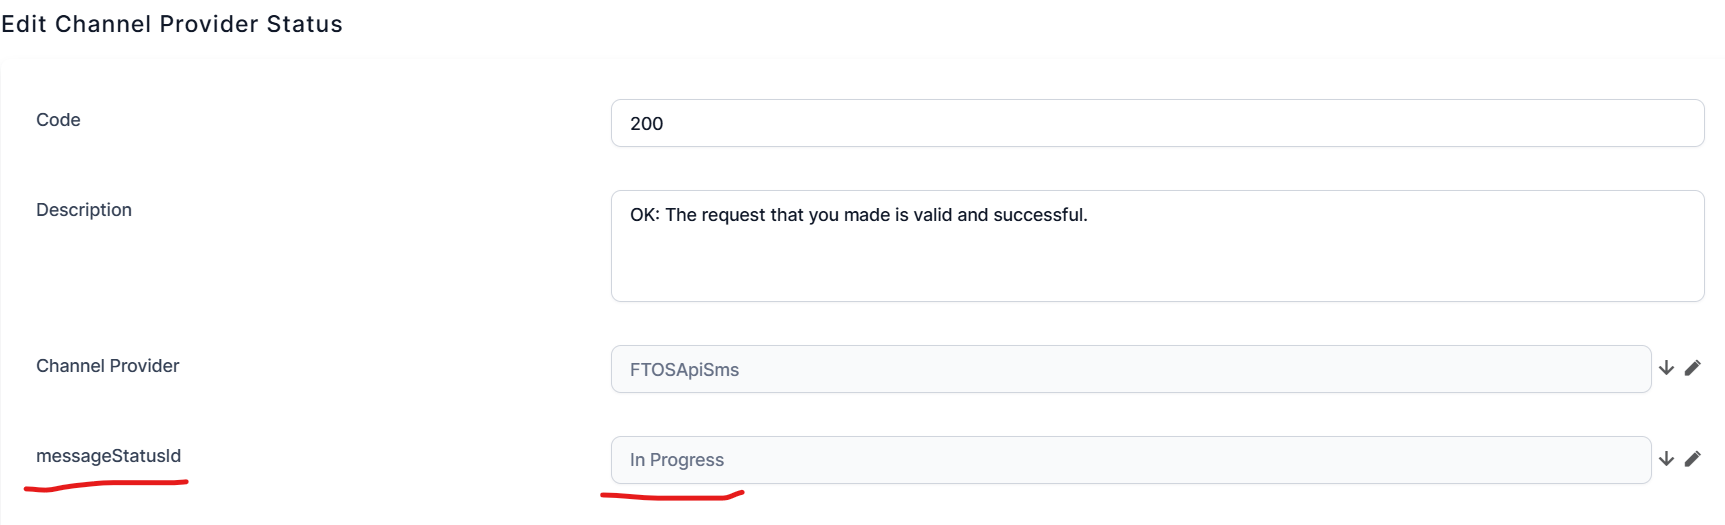This screenshot has width=1725, height=525.
Task: Open the messageStatusId dropdown arrow
Action: point(1666,459)
